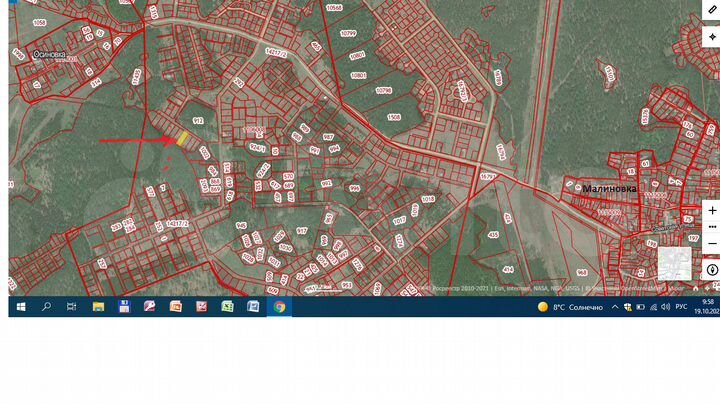Screen dimensions: 720x404
Task: Open Windows taskbar search
Action: click(46, 307)
